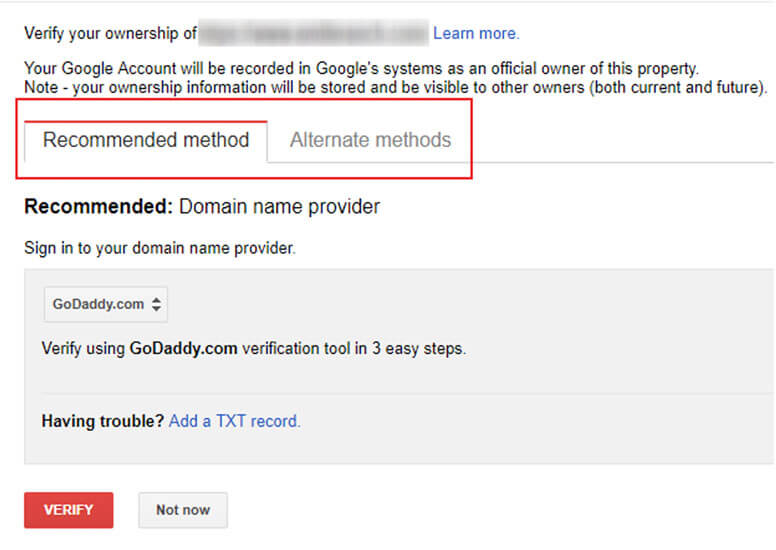Dismiss with the Not now button
Viewport: 776px width, 550px height.
(x=183, y=510)
